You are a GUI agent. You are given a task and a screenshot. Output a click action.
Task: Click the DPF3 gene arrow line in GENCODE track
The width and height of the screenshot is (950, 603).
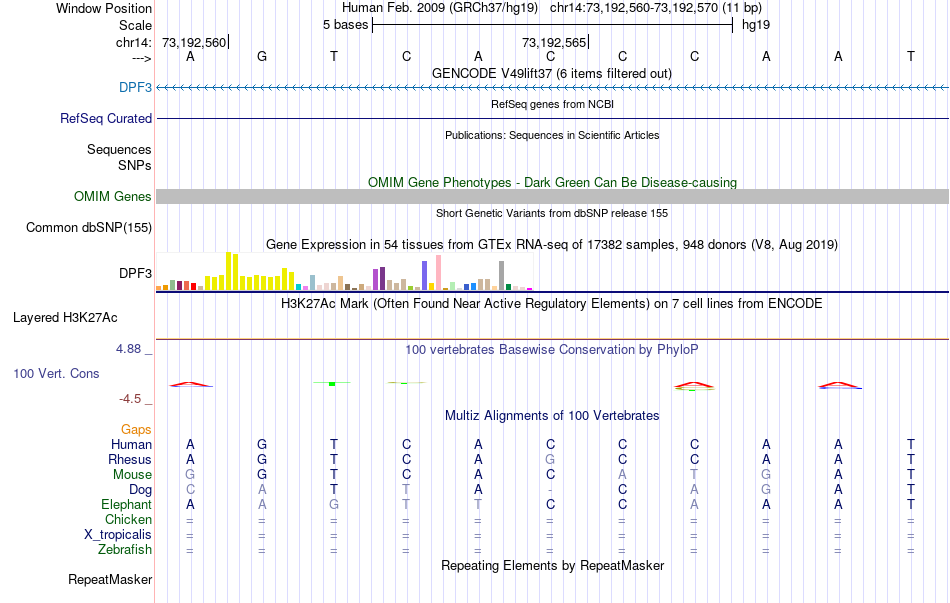553,88
